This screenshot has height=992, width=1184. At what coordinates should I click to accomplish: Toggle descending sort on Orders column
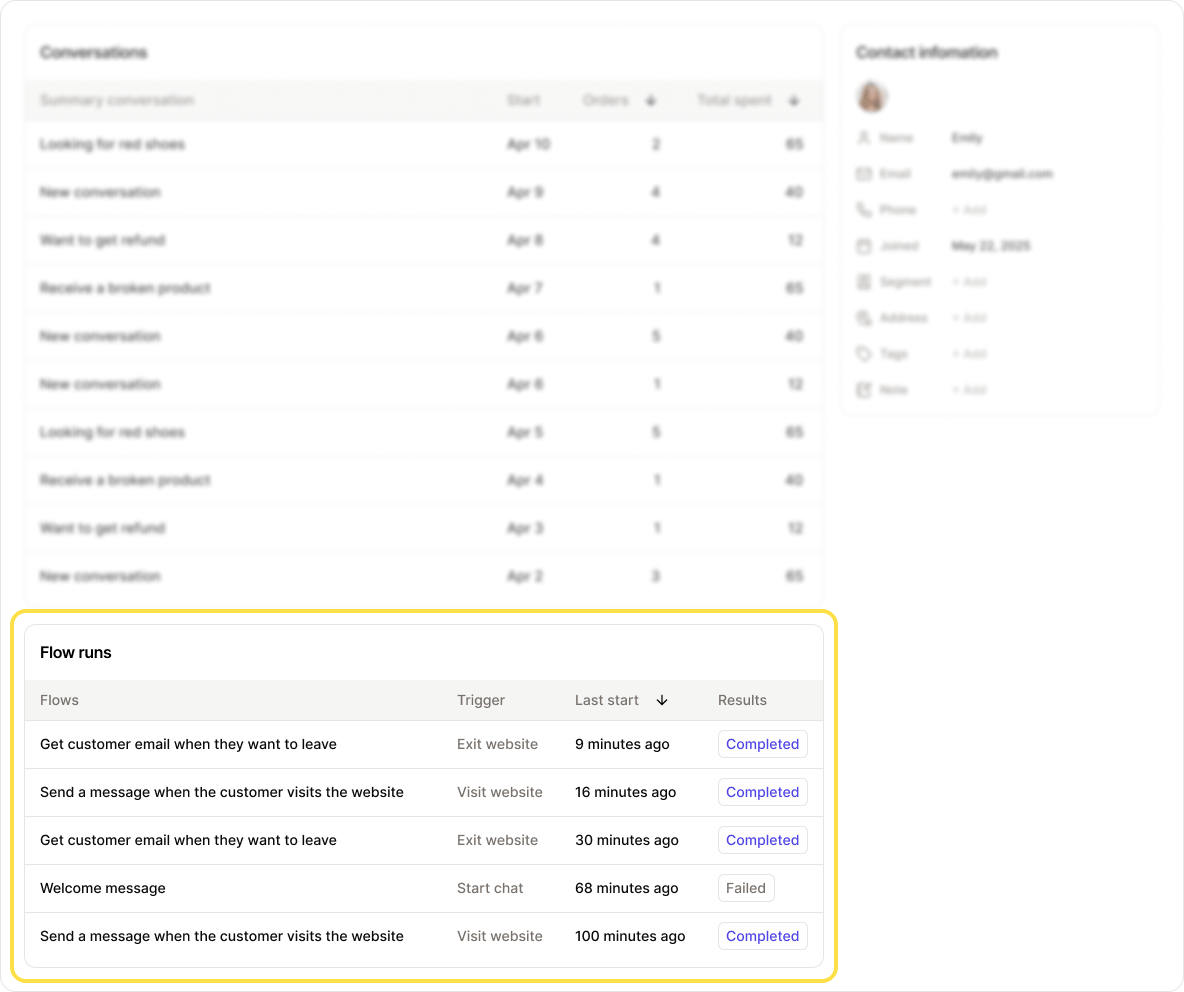tap(651, 100)
